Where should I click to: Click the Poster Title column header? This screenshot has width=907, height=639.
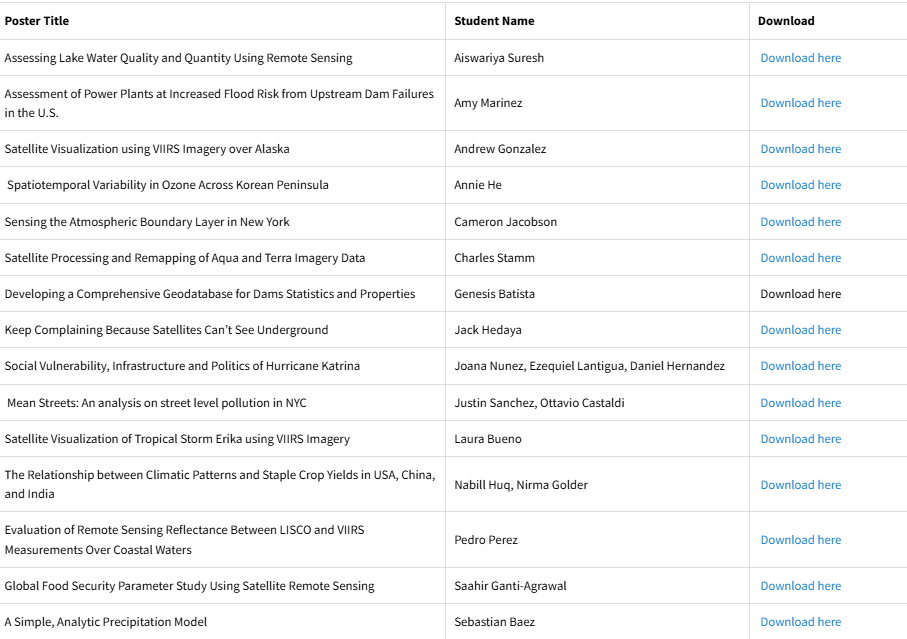[x=37, y=21]
